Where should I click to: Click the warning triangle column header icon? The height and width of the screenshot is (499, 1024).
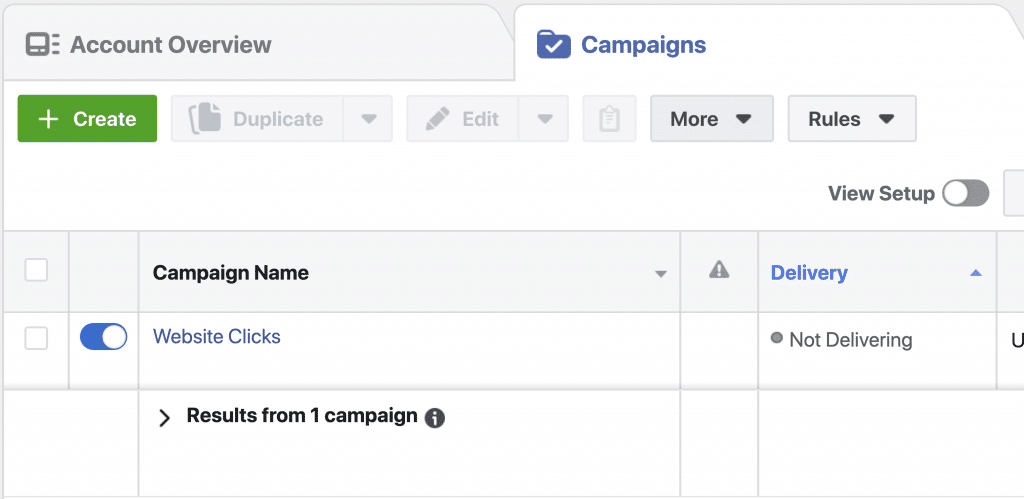tap(719, 270)
